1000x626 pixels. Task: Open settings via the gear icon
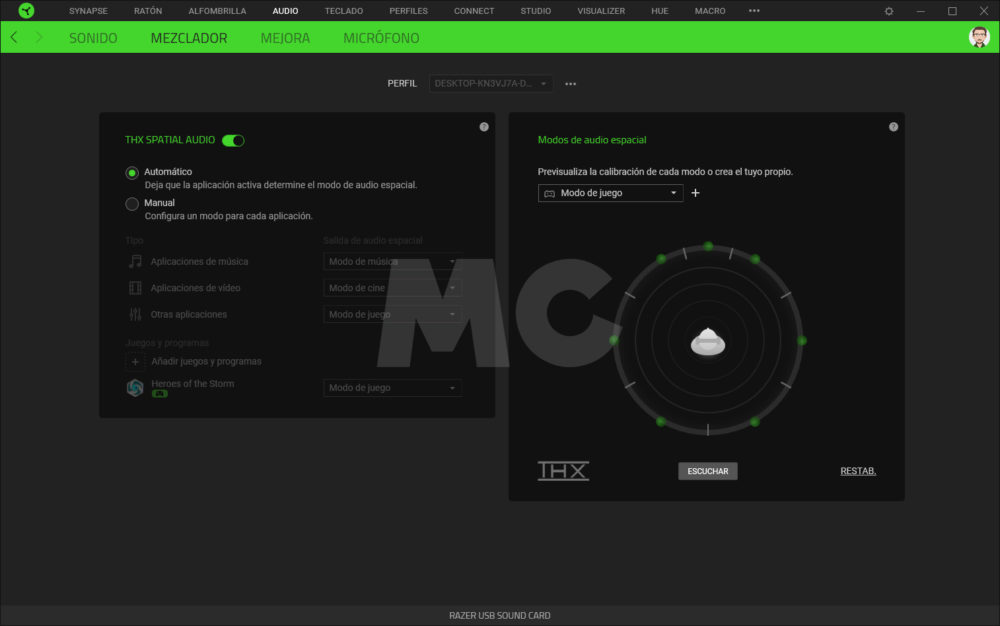[x=889, y=11]
